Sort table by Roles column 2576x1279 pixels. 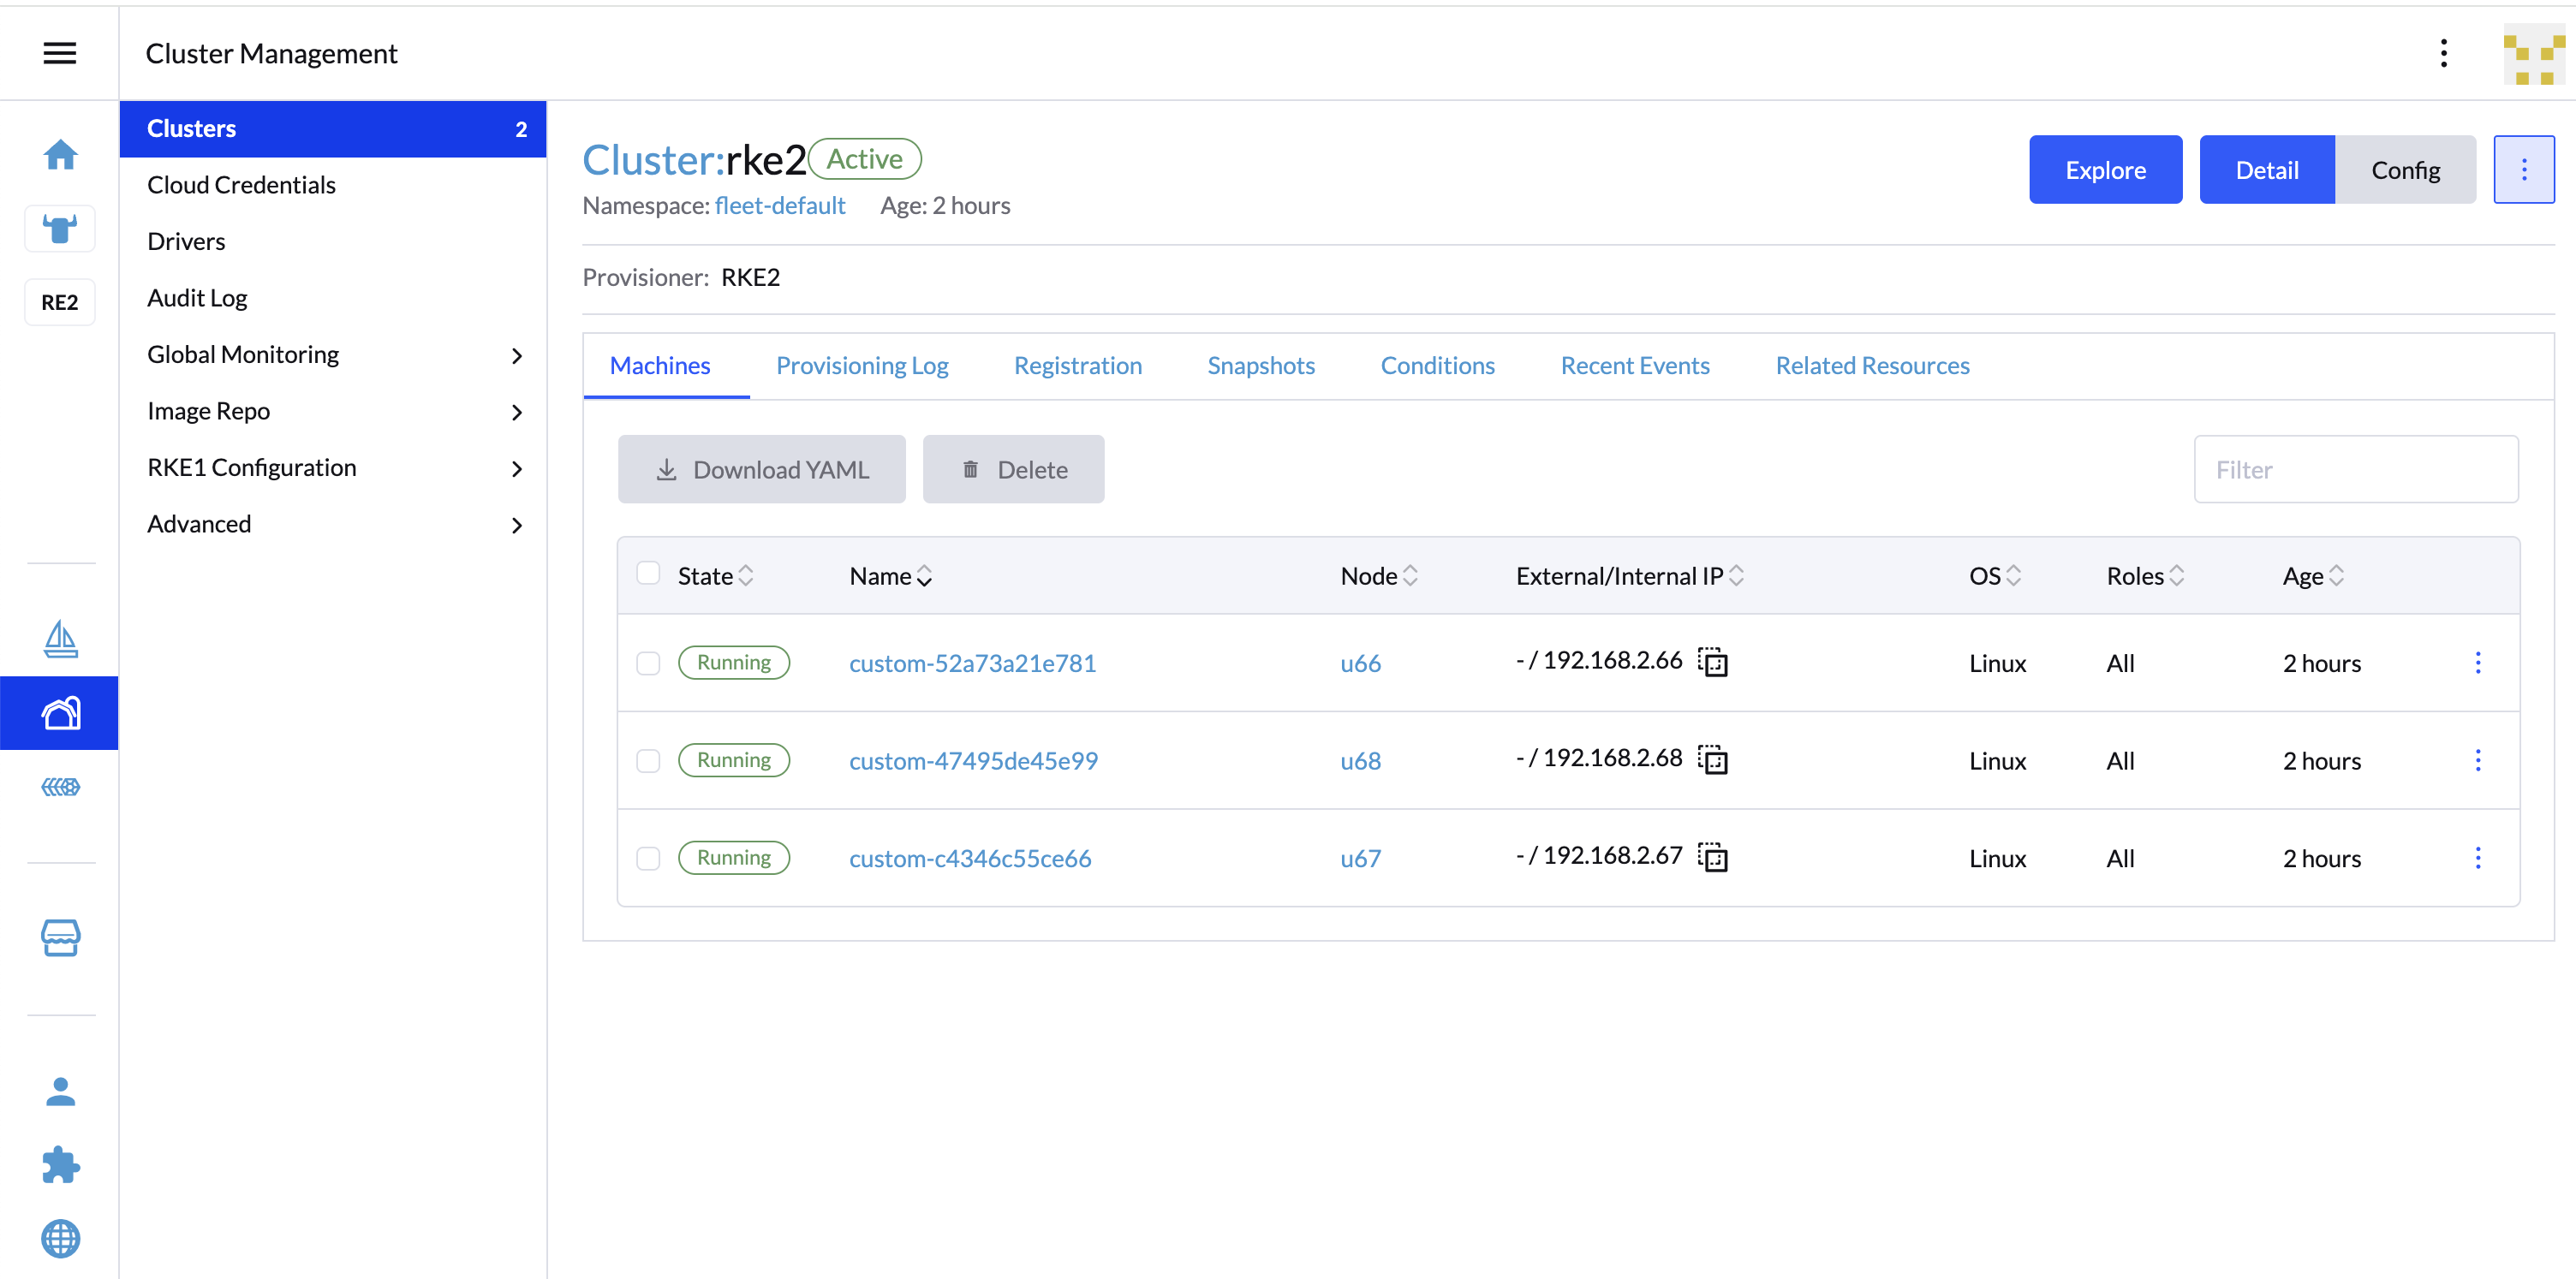point(2145,576)
